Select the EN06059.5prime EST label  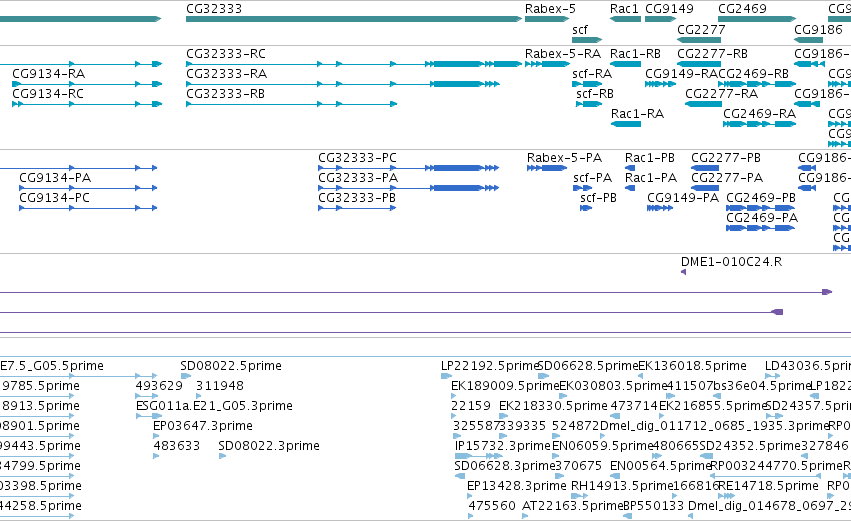pyautogui.click(x=602, y=446)
